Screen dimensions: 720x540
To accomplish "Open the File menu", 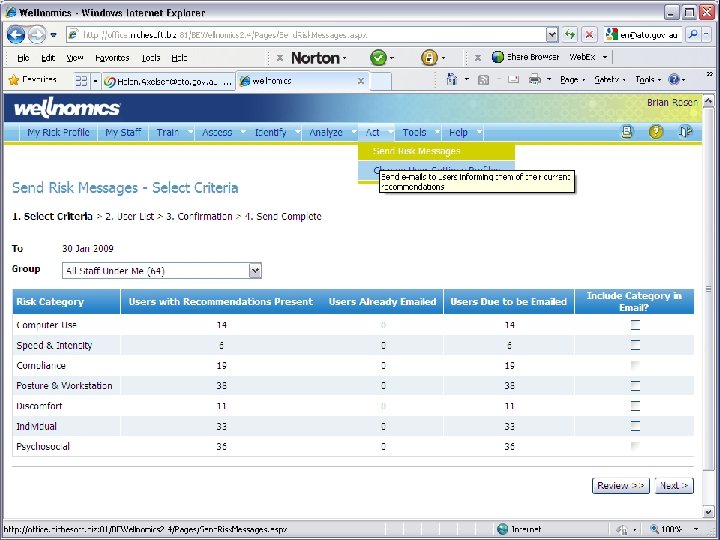I will click(23, 58).
